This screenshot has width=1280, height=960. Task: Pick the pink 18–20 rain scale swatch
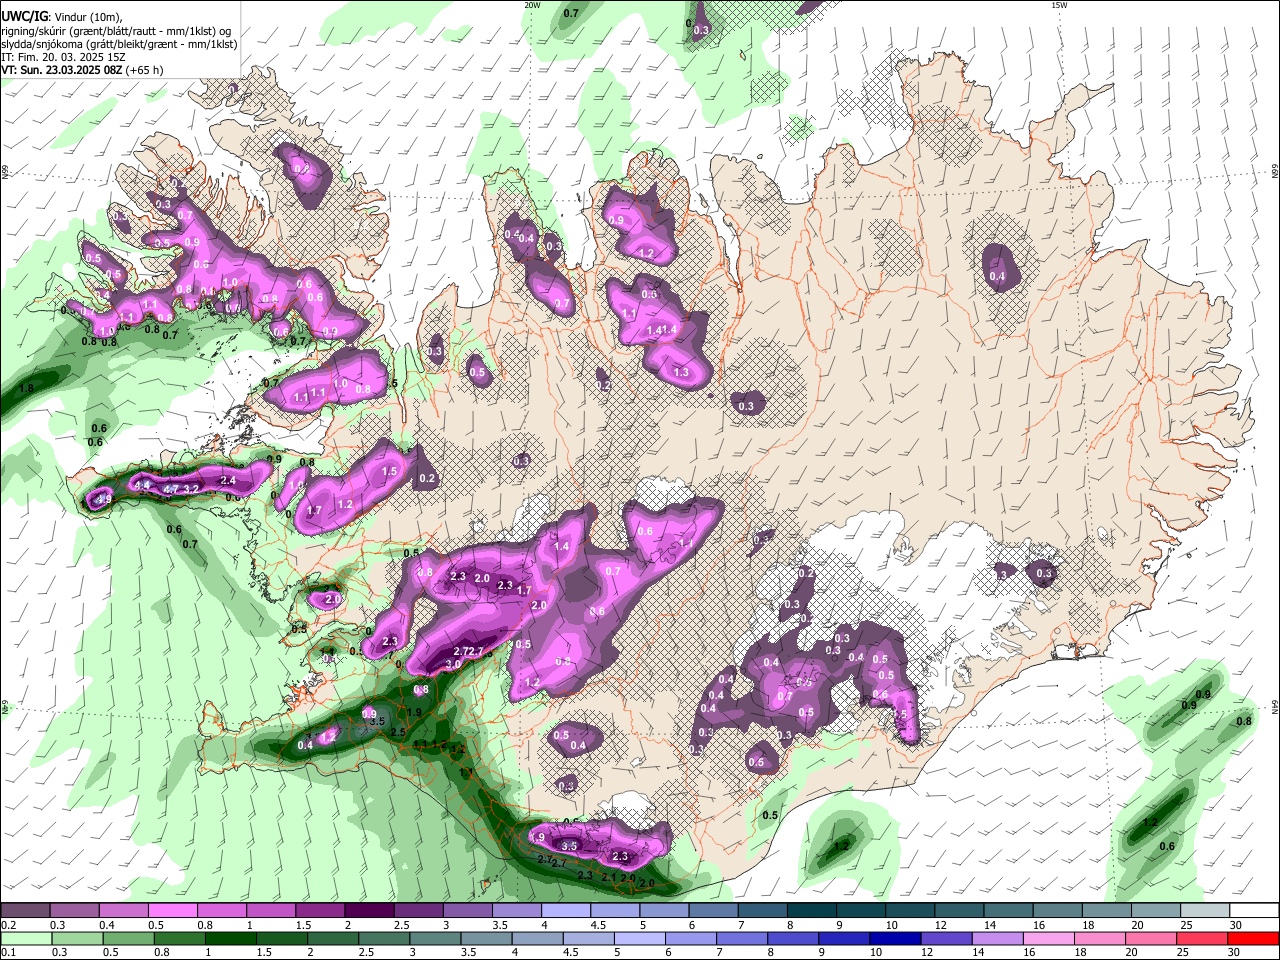click(x=1098, y=938)
